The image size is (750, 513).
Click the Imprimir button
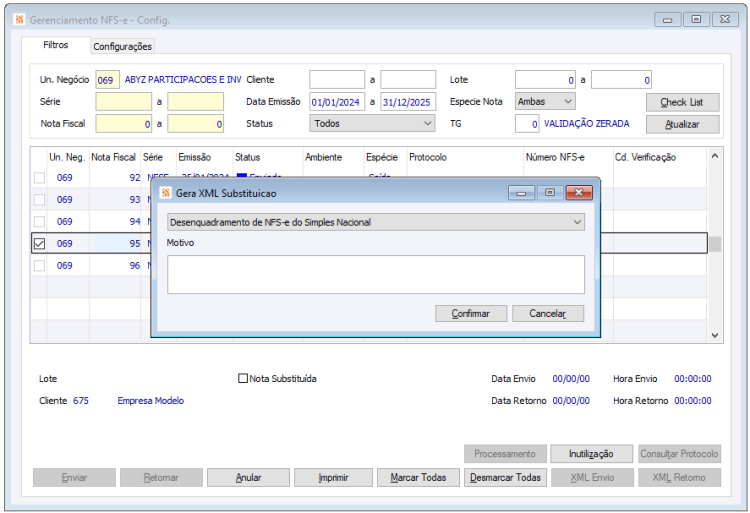333,477
